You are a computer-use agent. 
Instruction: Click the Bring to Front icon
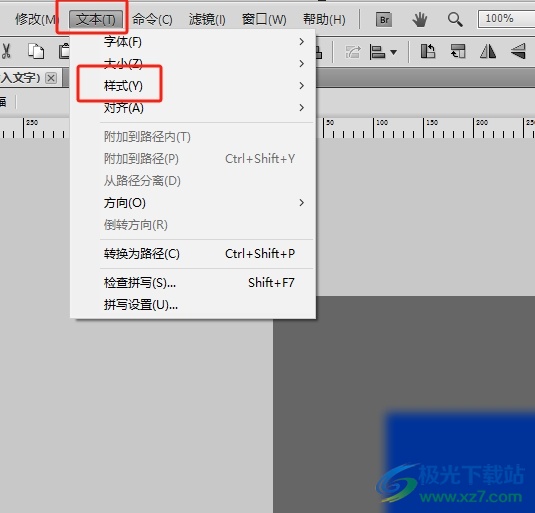[x=428, y=52]
